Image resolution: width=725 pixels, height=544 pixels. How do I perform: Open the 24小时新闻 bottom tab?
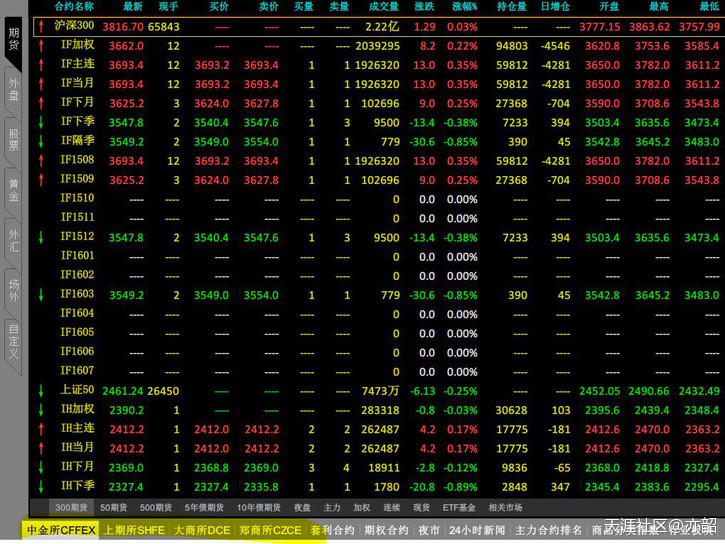(x=477, y=530)
